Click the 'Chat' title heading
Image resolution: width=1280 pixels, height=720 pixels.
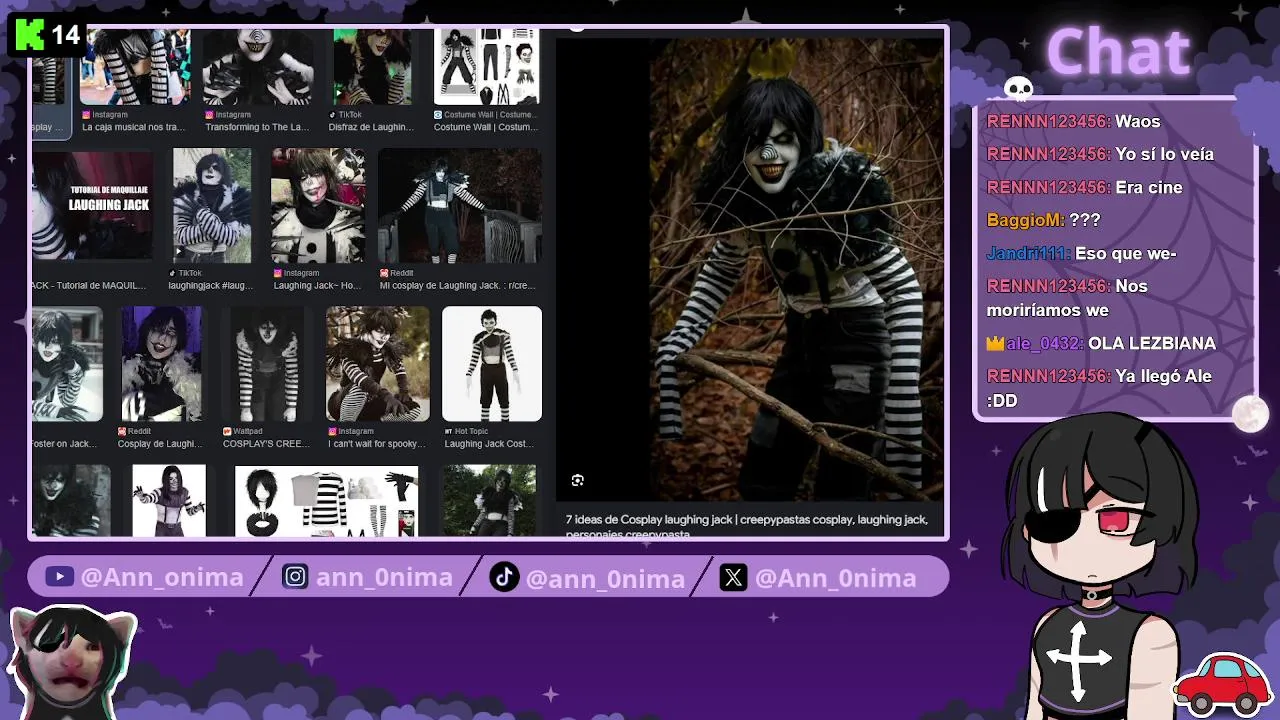[x=1118, y=52]
